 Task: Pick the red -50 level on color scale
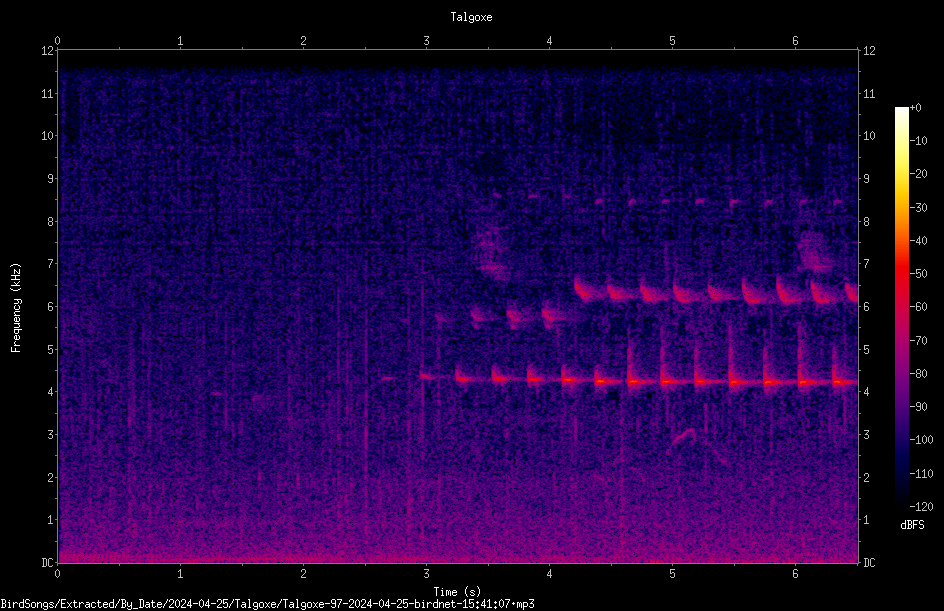pyautogui.click(x=901, y=273)
